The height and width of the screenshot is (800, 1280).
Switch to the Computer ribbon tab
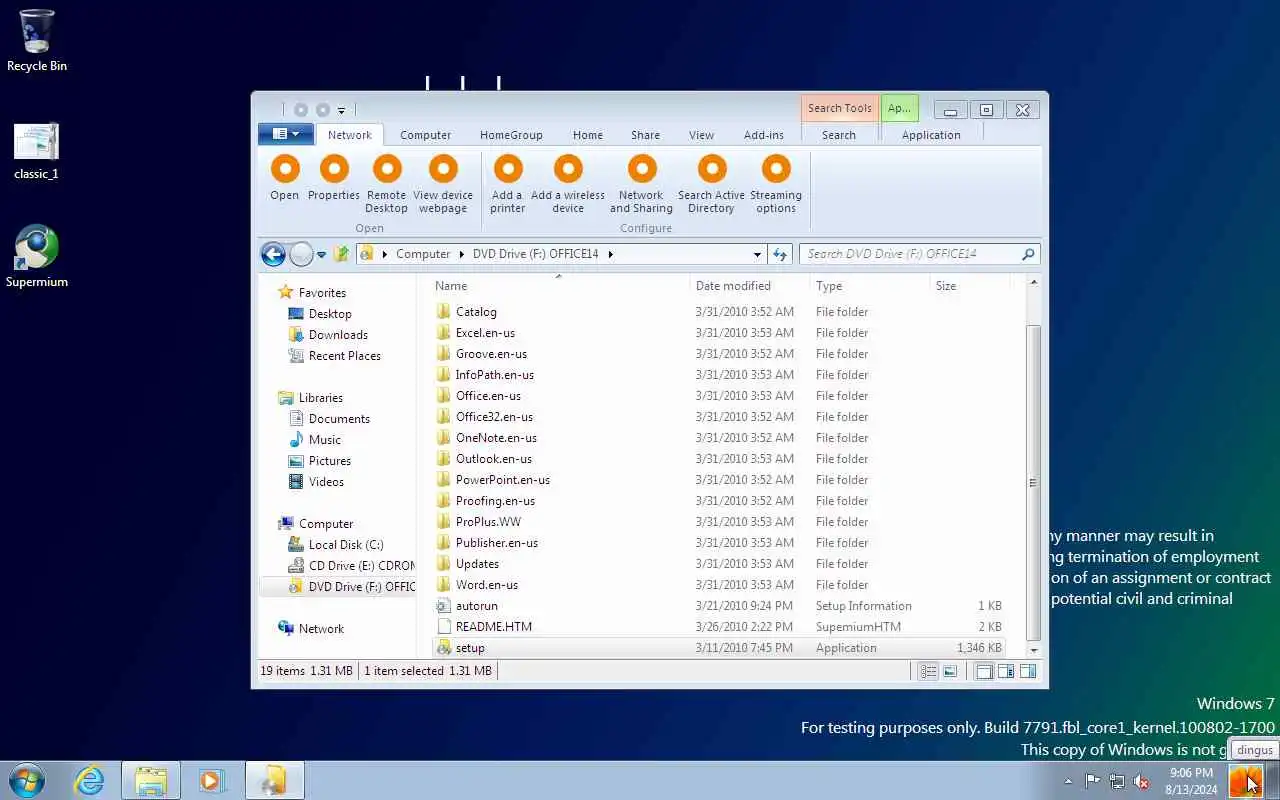click(x=425, y=135)
